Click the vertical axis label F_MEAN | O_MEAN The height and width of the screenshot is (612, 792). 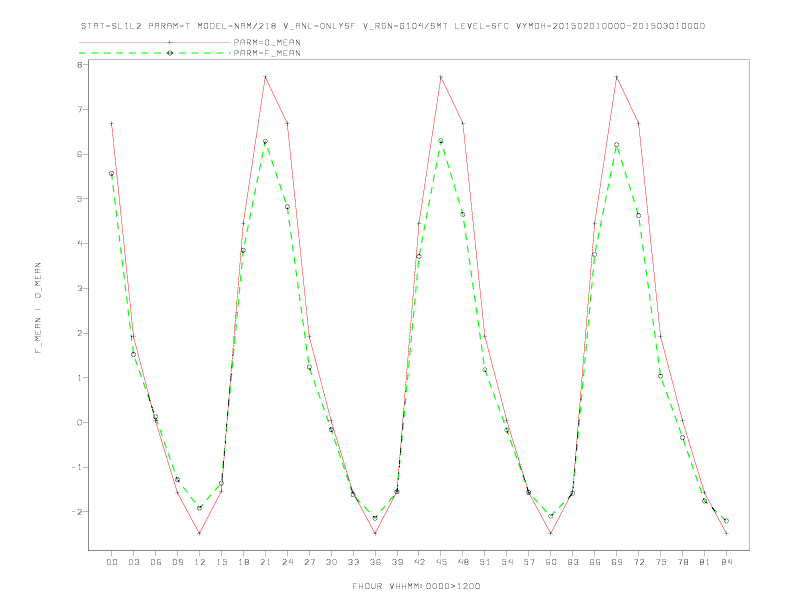tap(38, 308)
